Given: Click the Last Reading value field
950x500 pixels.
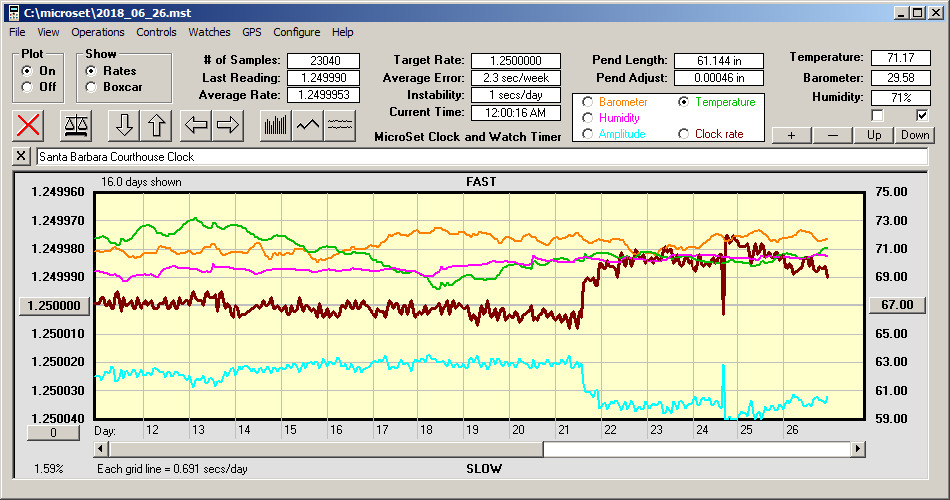Looking at the screenshot, I should click(324, 78).
